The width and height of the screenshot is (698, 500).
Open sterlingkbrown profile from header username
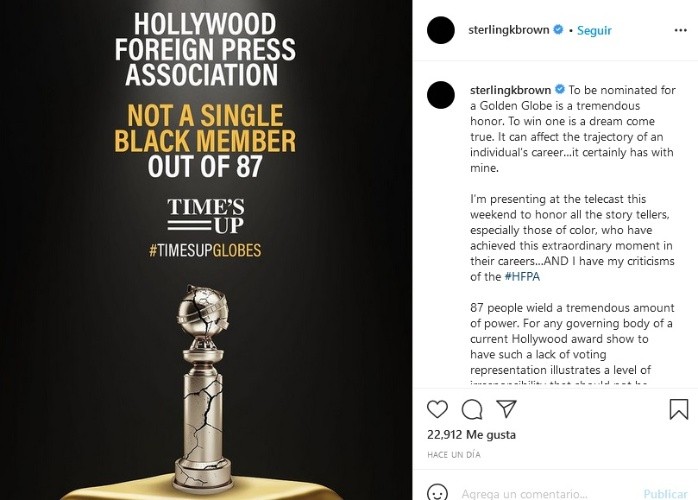[508, 30]
